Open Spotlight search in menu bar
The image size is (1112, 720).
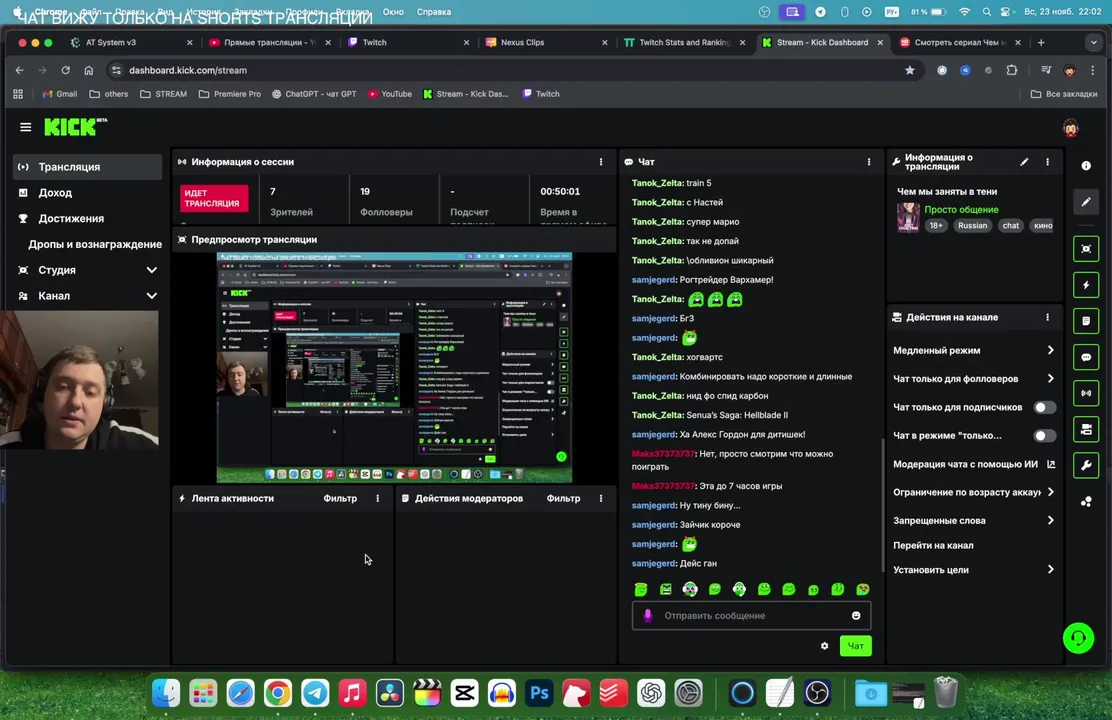[986, 12]
